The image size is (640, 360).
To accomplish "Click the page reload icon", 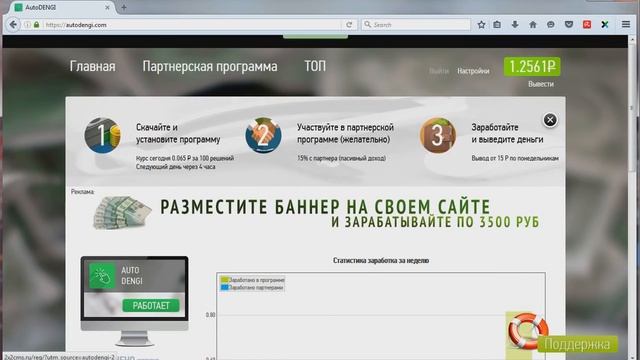I will pyautogui.click(x=349, y=24).
